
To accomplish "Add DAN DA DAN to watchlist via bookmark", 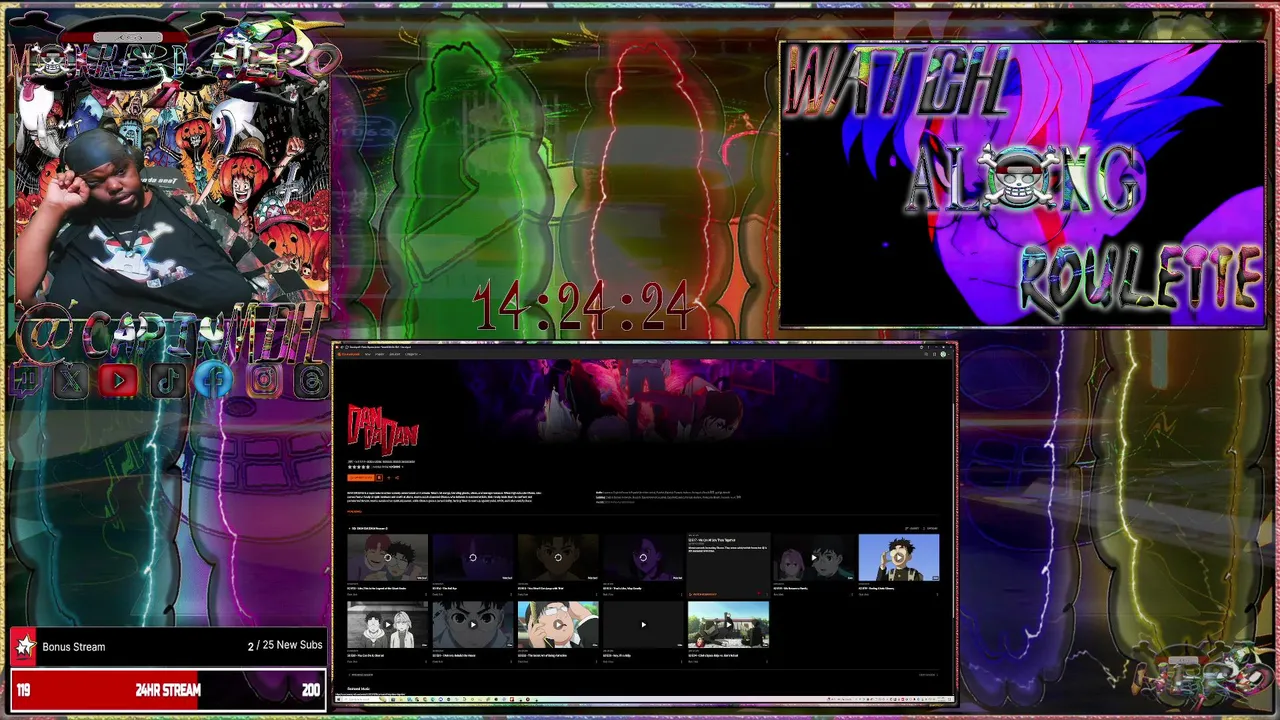I will pyautogui.click(x=379, y=477).
